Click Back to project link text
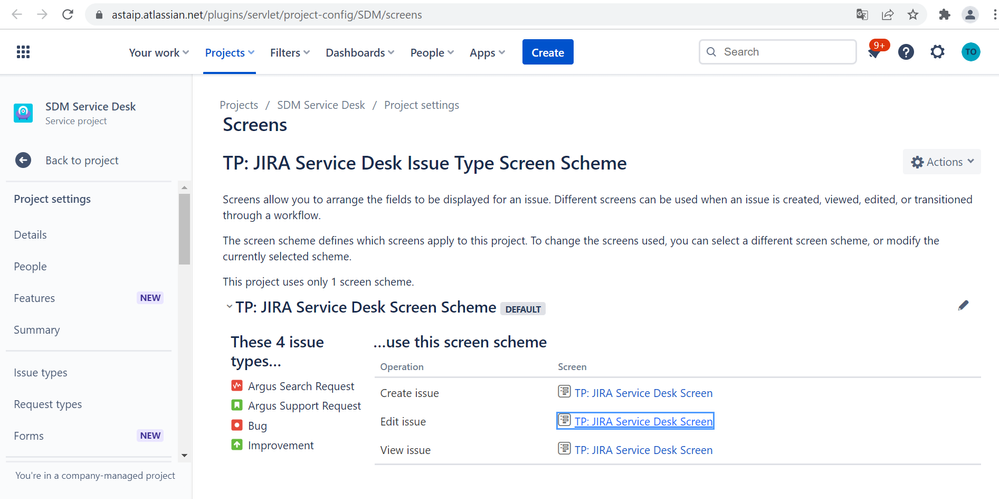Screen dimensions: 999x499 (x=82, y=161)
